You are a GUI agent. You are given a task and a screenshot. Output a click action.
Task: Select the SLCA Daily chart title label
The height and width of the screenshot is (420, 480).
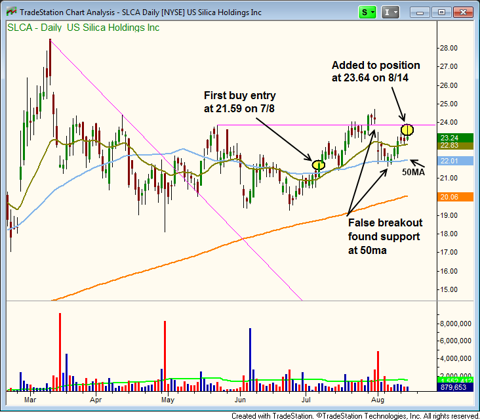click(83, 28)
